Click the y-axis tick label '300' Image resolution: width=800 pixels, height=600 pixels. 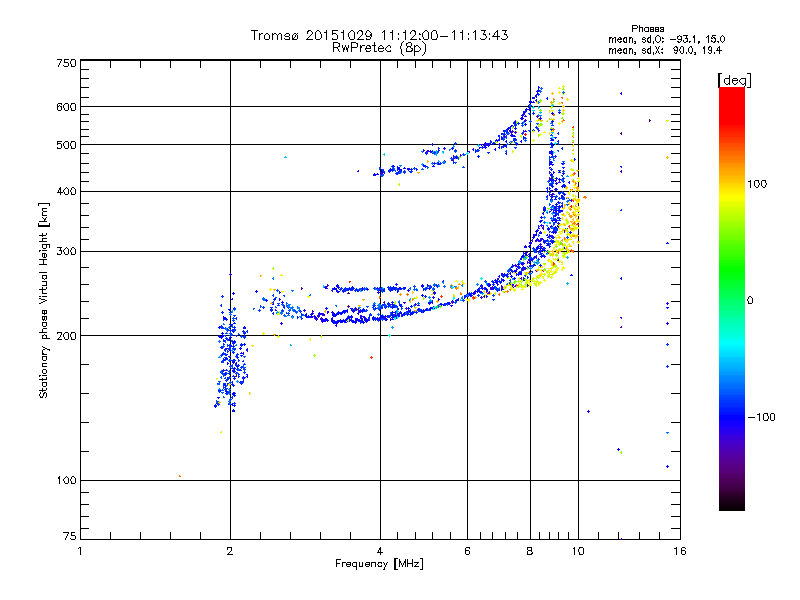[x=67, y=252]
